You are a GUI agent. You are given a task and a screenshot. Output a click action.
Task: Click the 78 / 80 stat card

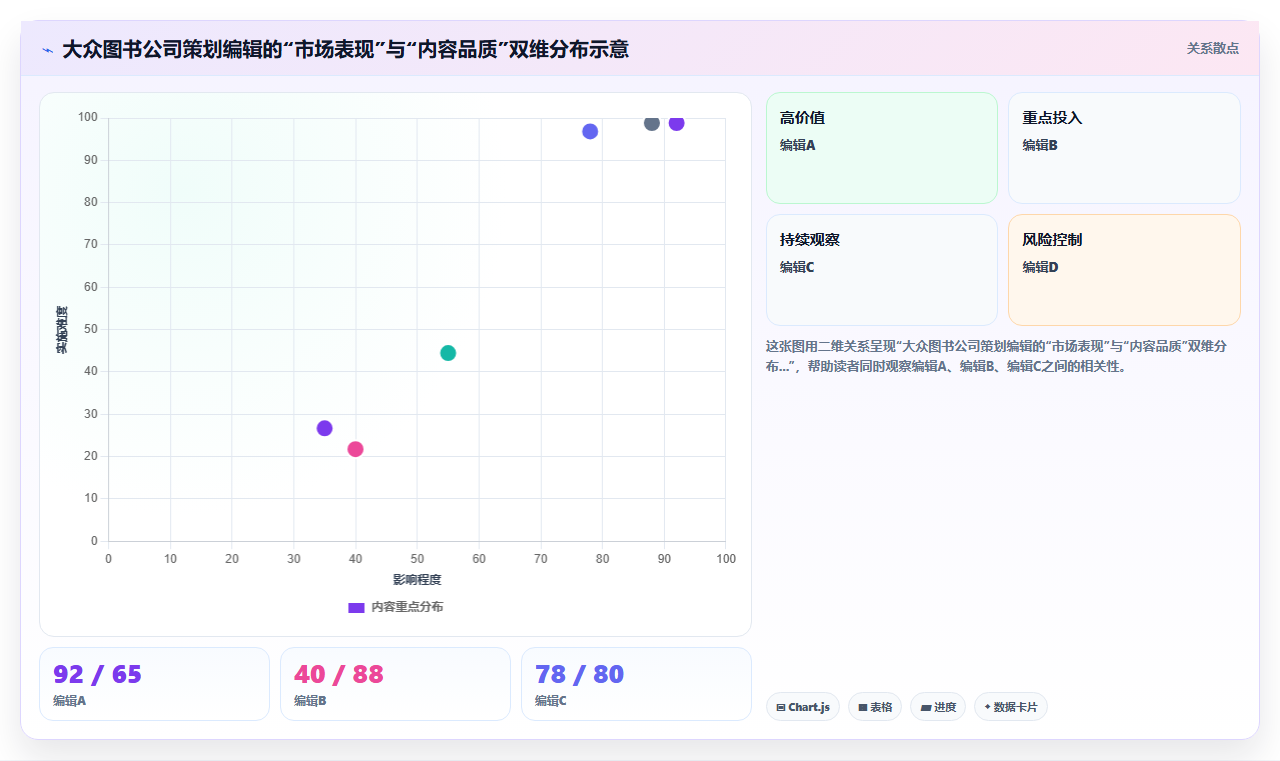(636, 684)
